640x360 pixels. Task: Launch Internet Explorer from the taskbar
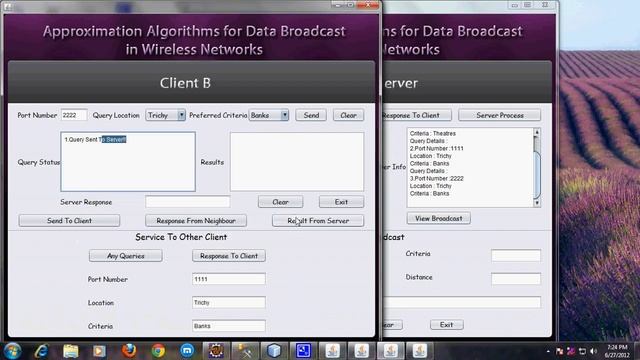point(41,351)
